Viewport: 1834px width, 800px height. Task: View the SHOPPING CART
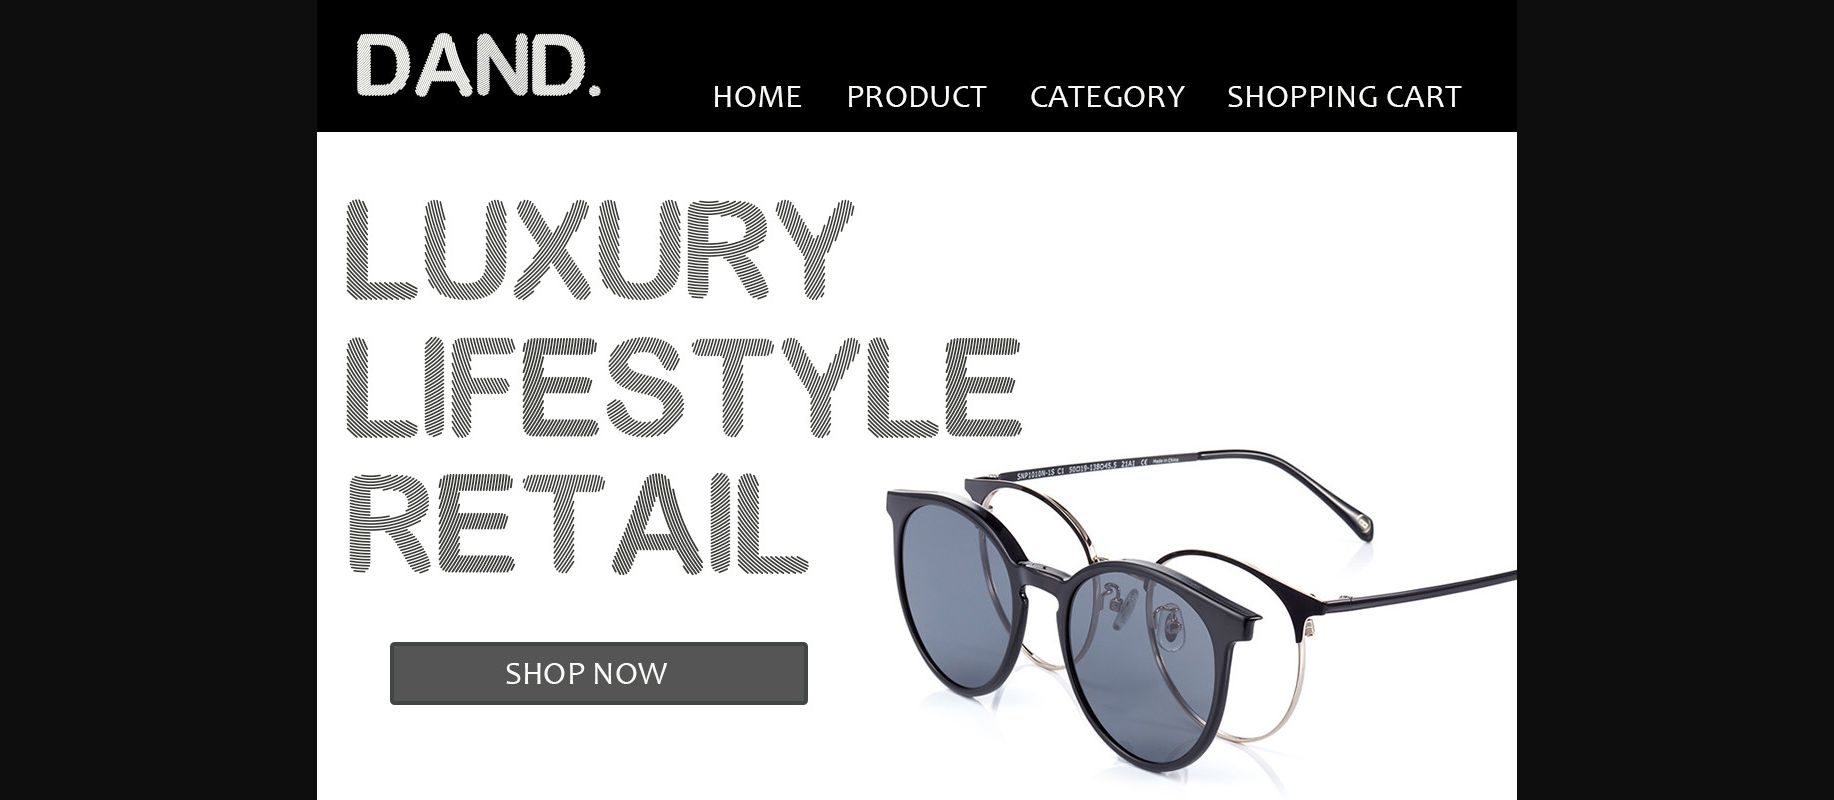point(1344,97)
